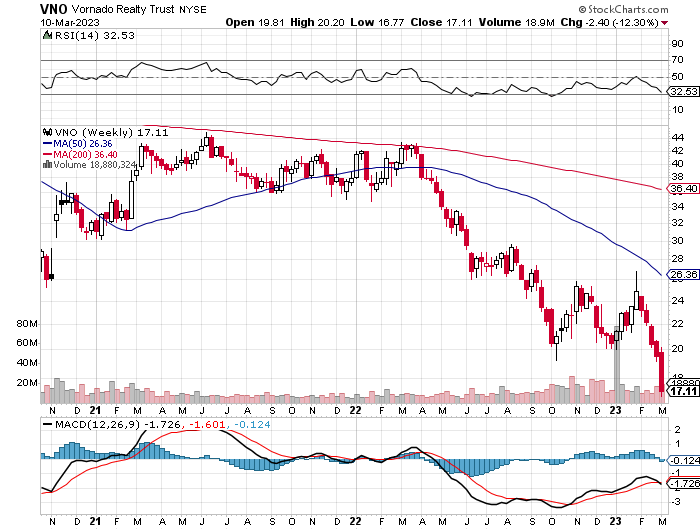Click the 34 price axis label
This screenshot has height=530, width=700.
[x=677, y=206]
